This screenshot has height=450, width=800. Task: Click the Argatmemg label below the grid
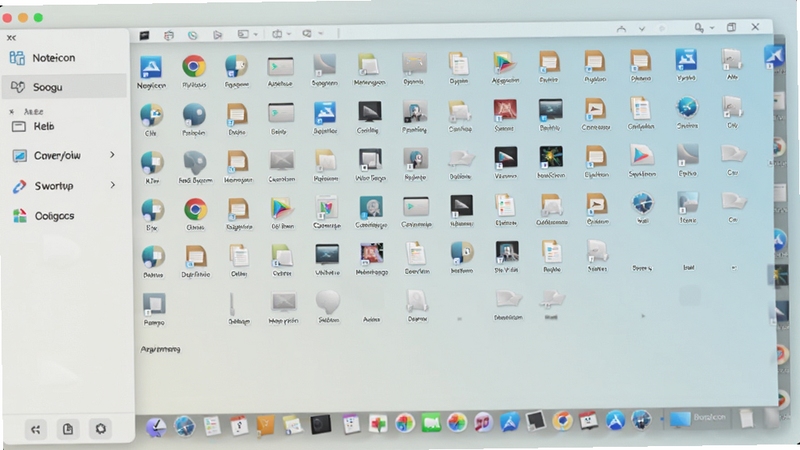160,349
